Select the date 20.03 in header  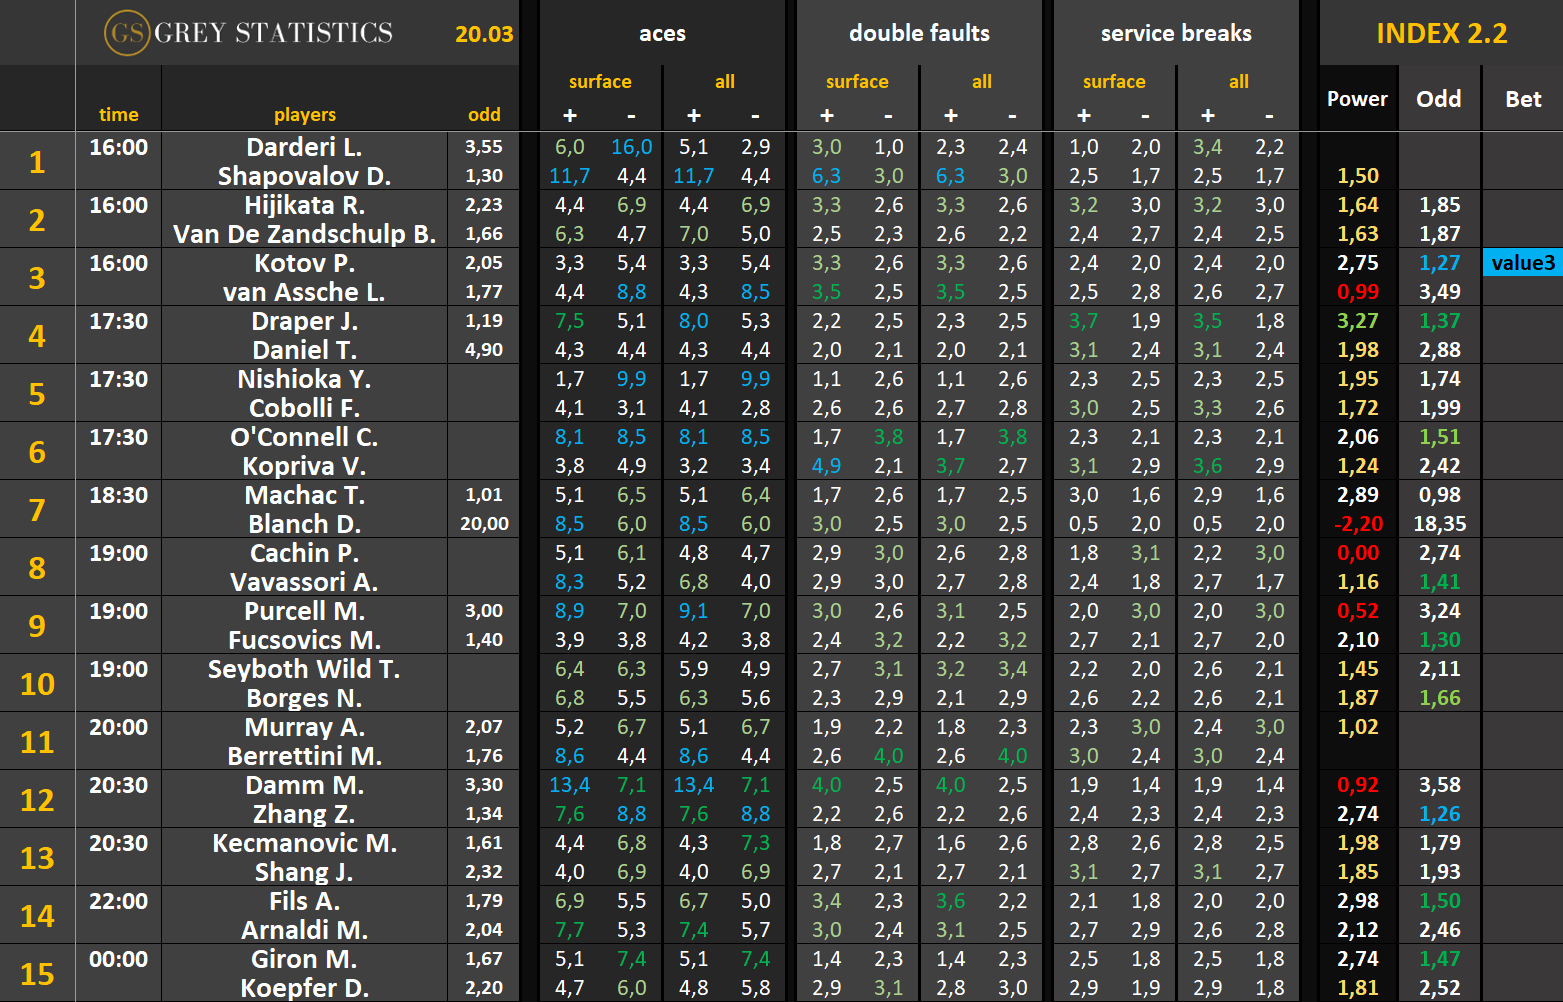click(x=484, y=34)
